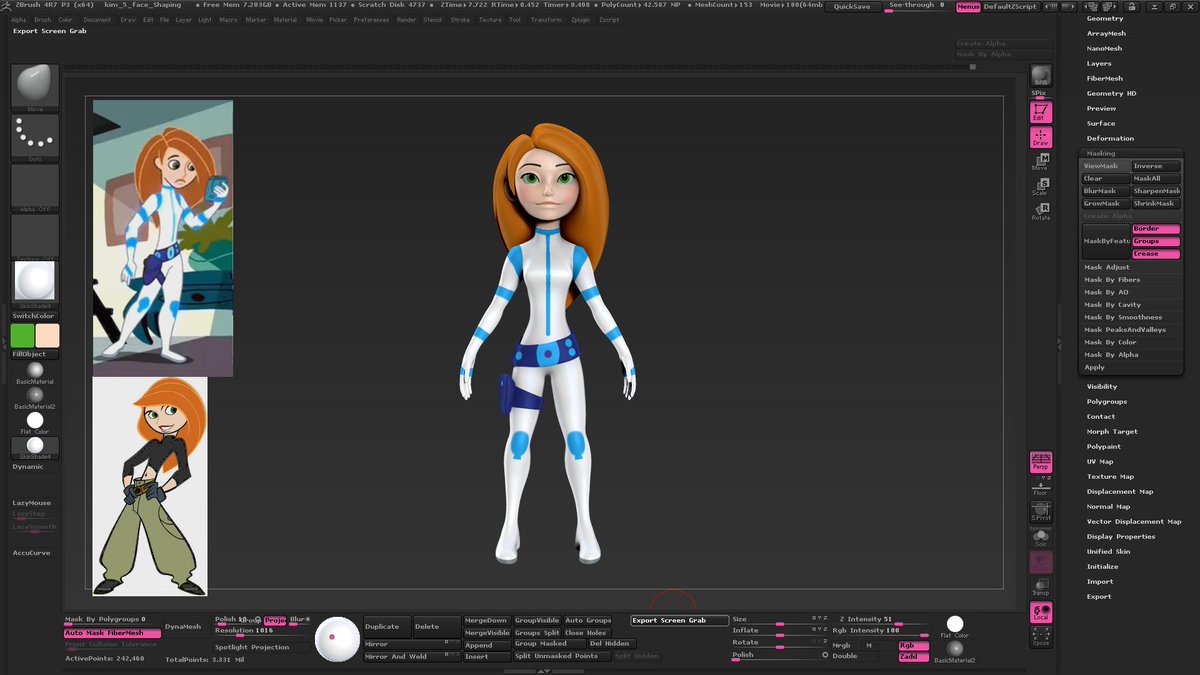Open the Stroke menu
Image resolution: width=1200 pixels, height=675 pixels.
460,19
